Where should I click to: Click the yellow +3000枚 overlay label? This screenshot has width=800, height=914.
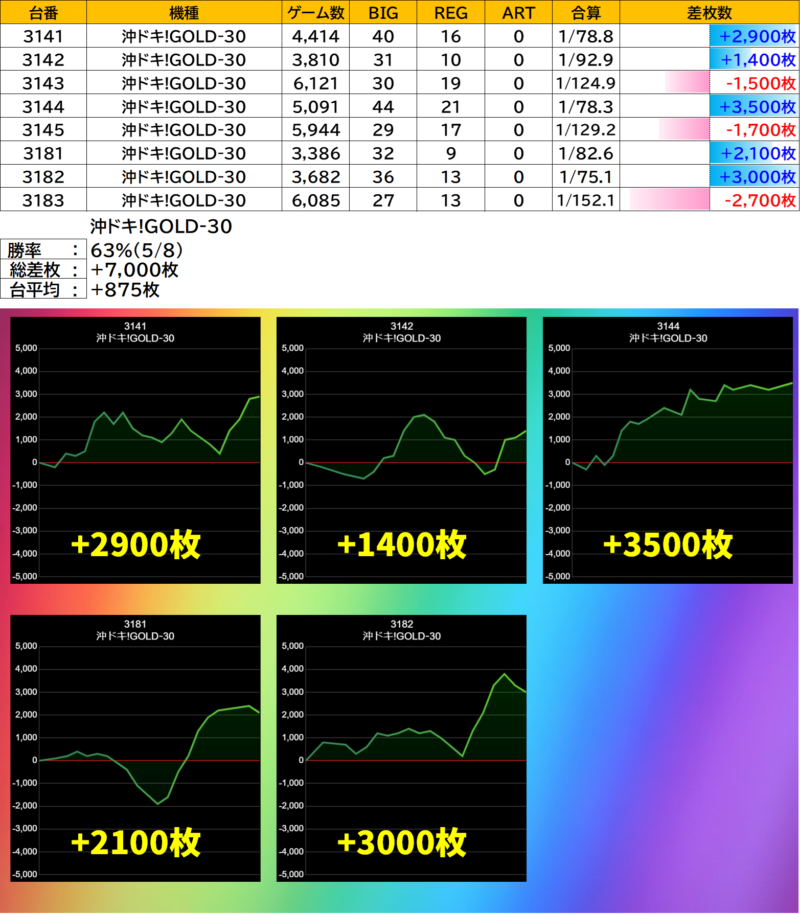(402, 842)
